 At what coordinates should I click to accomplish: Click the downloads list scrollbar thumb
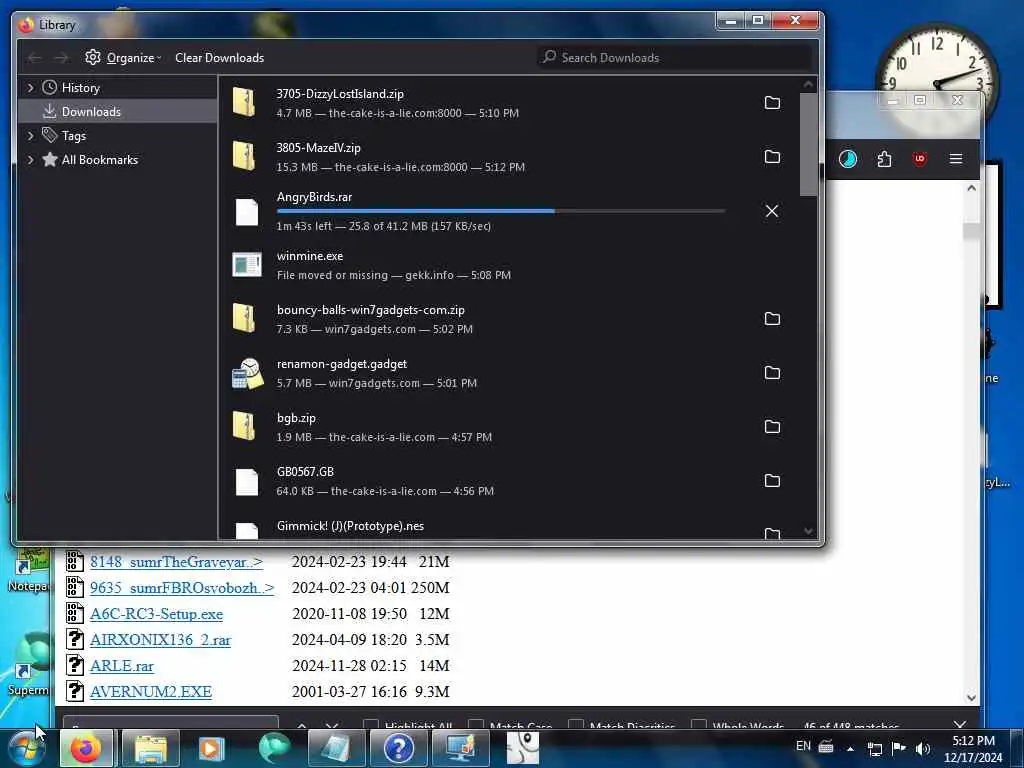click(x=808, y=144)
